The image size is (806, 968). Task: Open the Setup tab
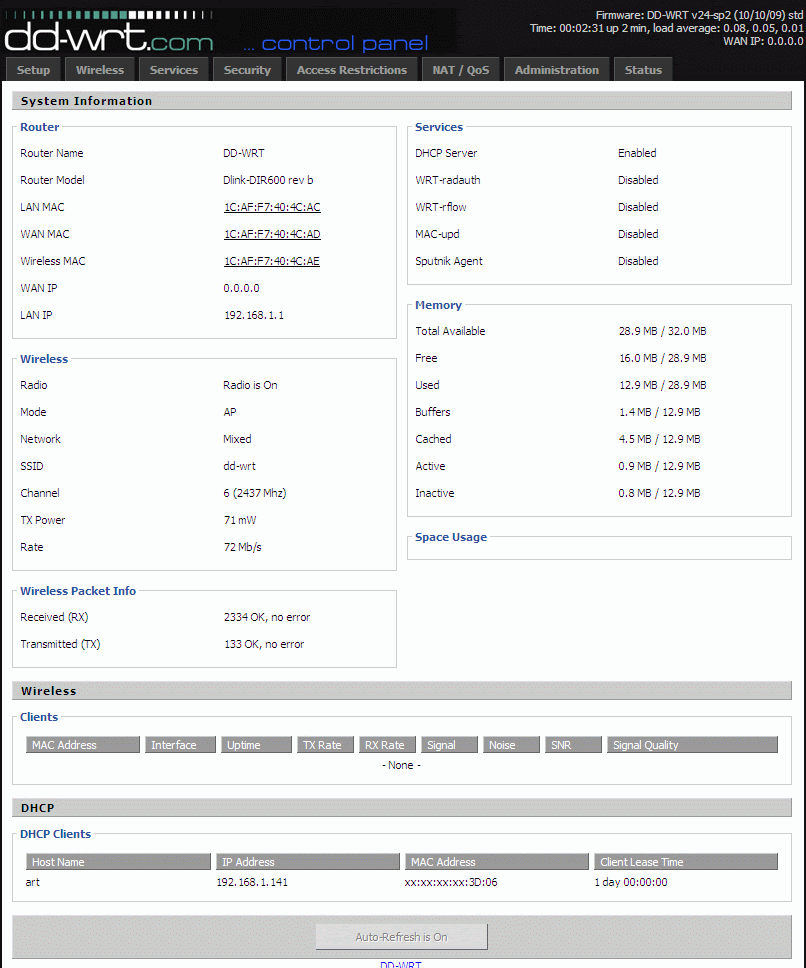[x=33, y=70]
